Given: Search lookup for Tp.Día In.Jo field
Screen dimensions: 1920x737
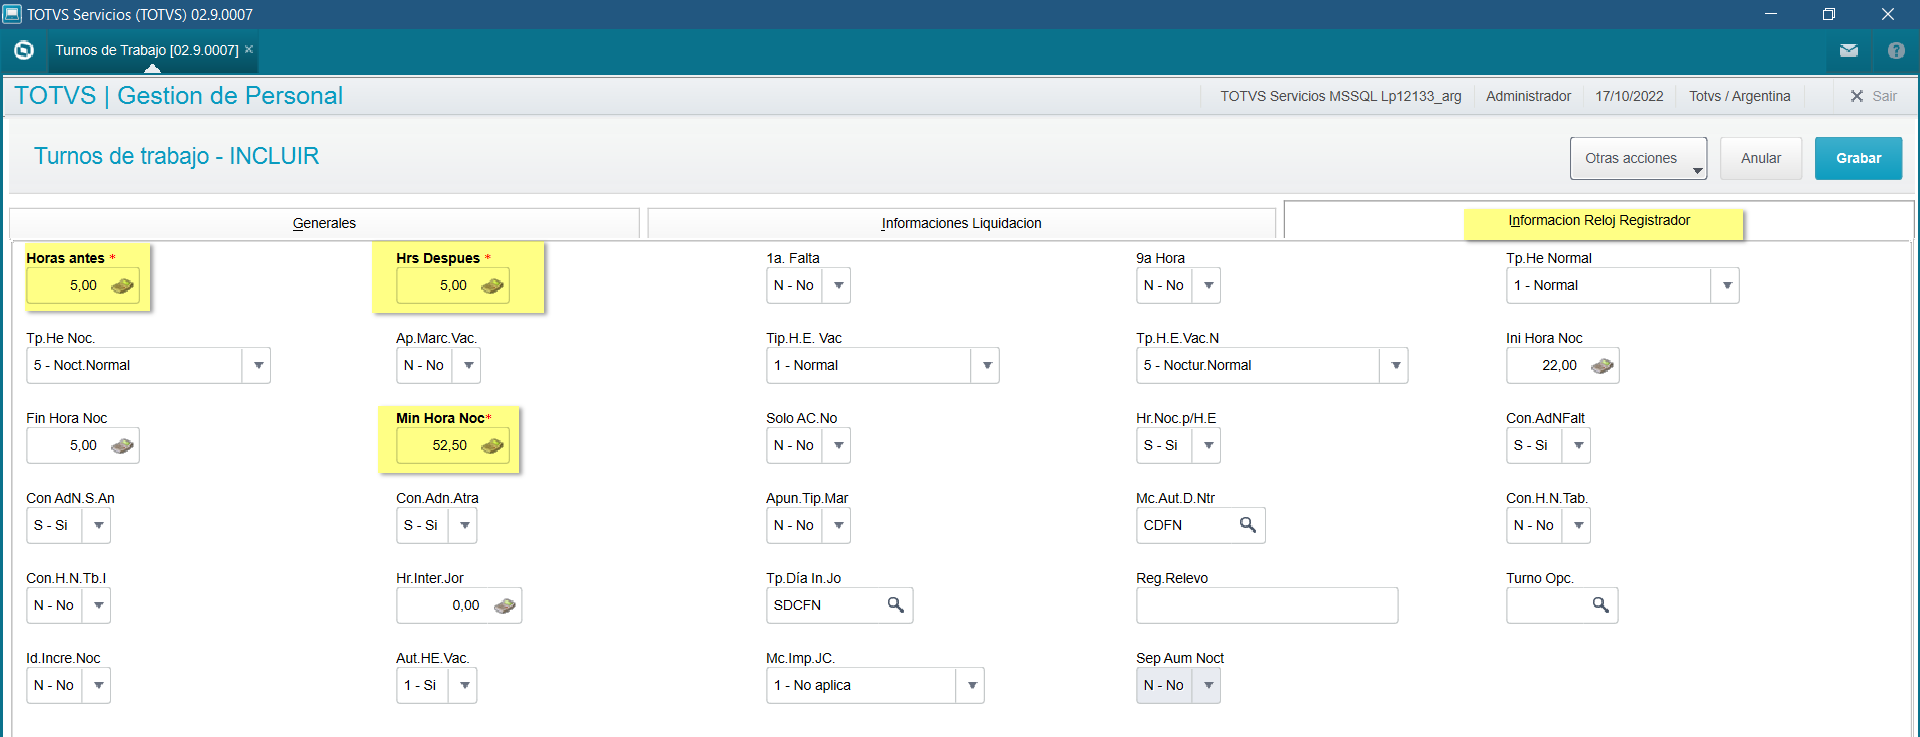Looking at the screenshot, I should [896, 605].
